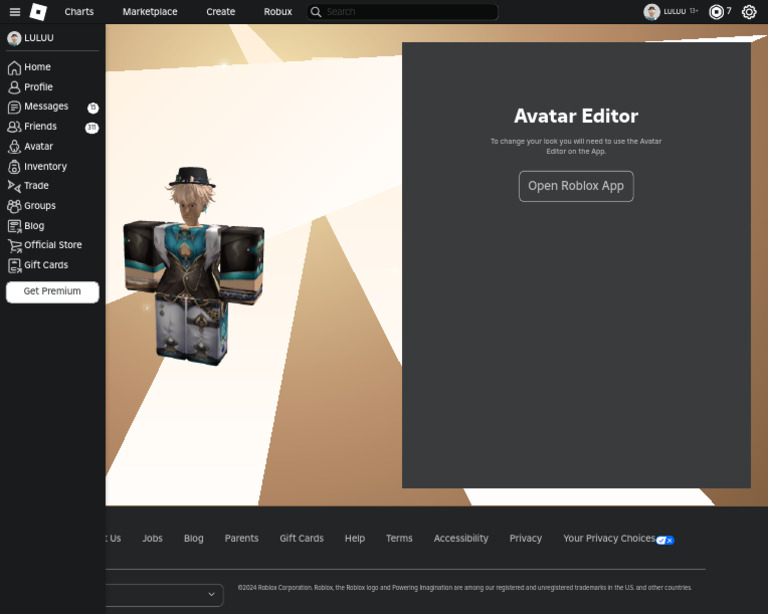Click the Blog icon in sidebar
This screenshot has height=614, width=768.
(x=14, y=226)
